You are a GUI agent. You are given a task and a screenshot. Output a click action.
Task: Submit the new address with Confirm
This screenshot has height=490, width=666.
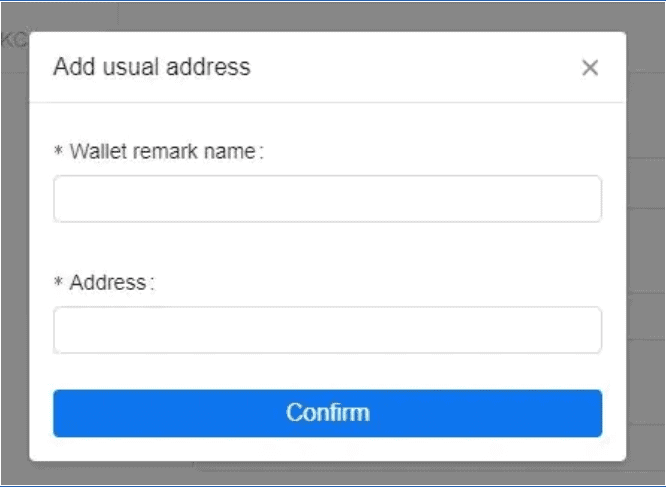click(327, 413)
